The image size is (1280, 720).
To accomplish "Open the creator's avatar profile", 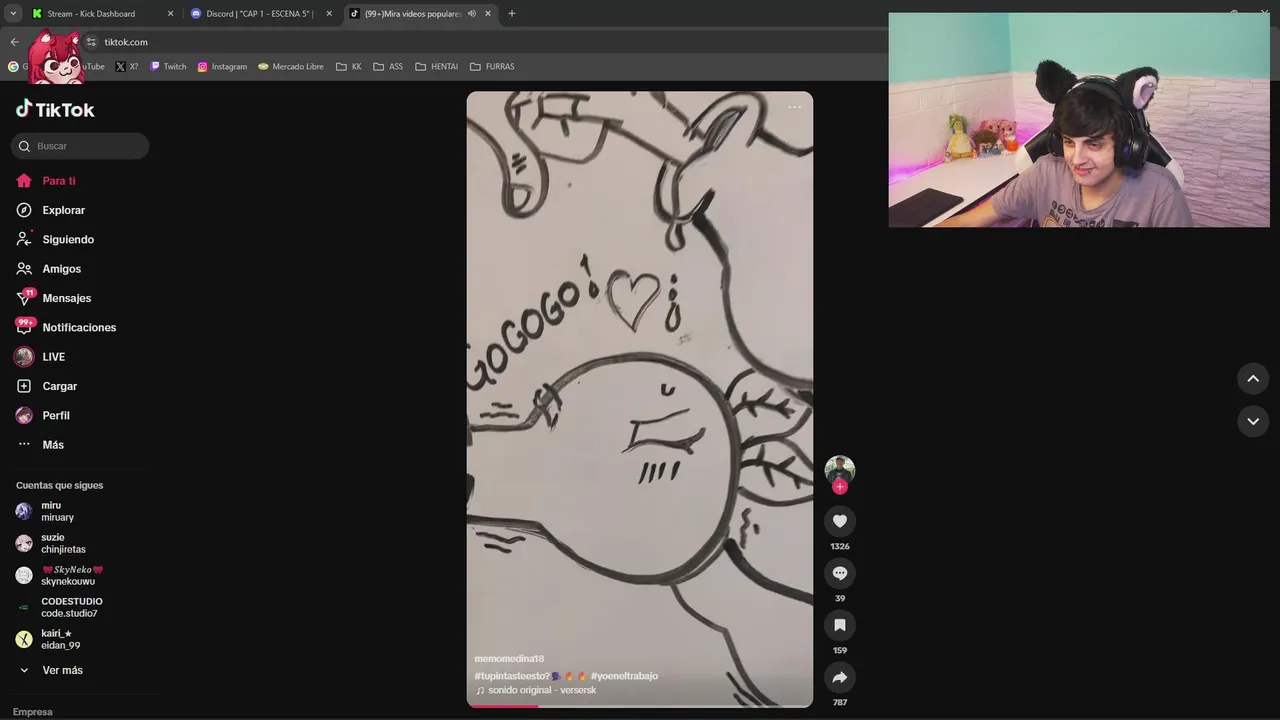I will 840,469.
